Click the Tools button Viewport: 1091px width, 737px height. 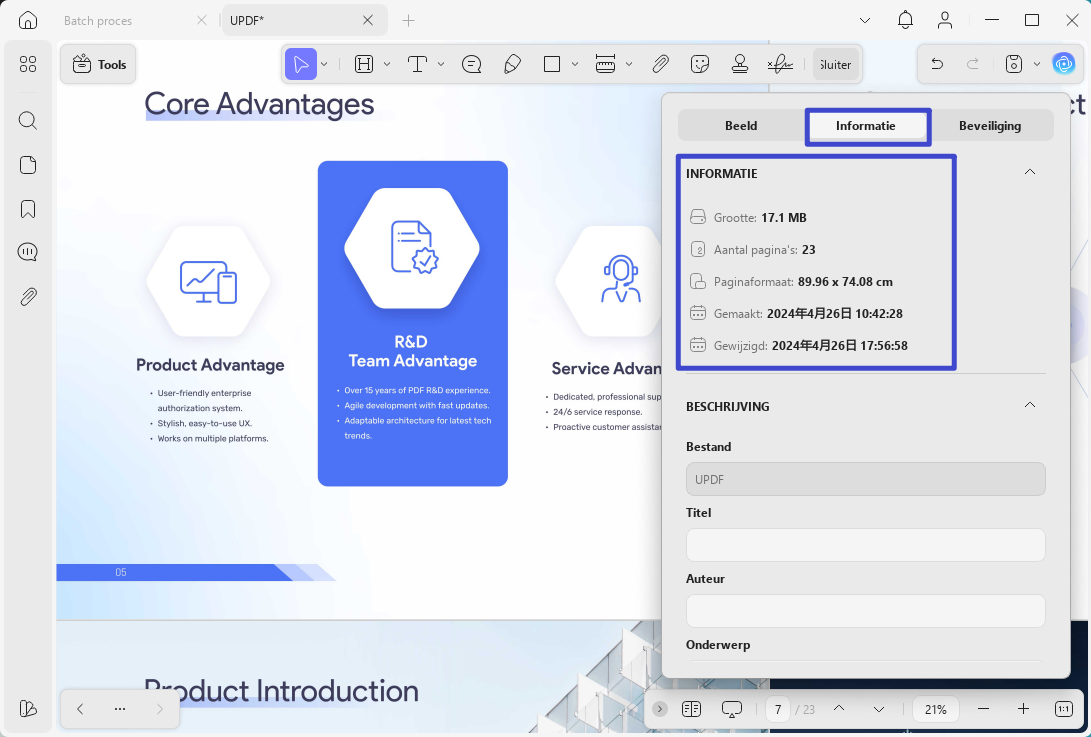[98, 64]
